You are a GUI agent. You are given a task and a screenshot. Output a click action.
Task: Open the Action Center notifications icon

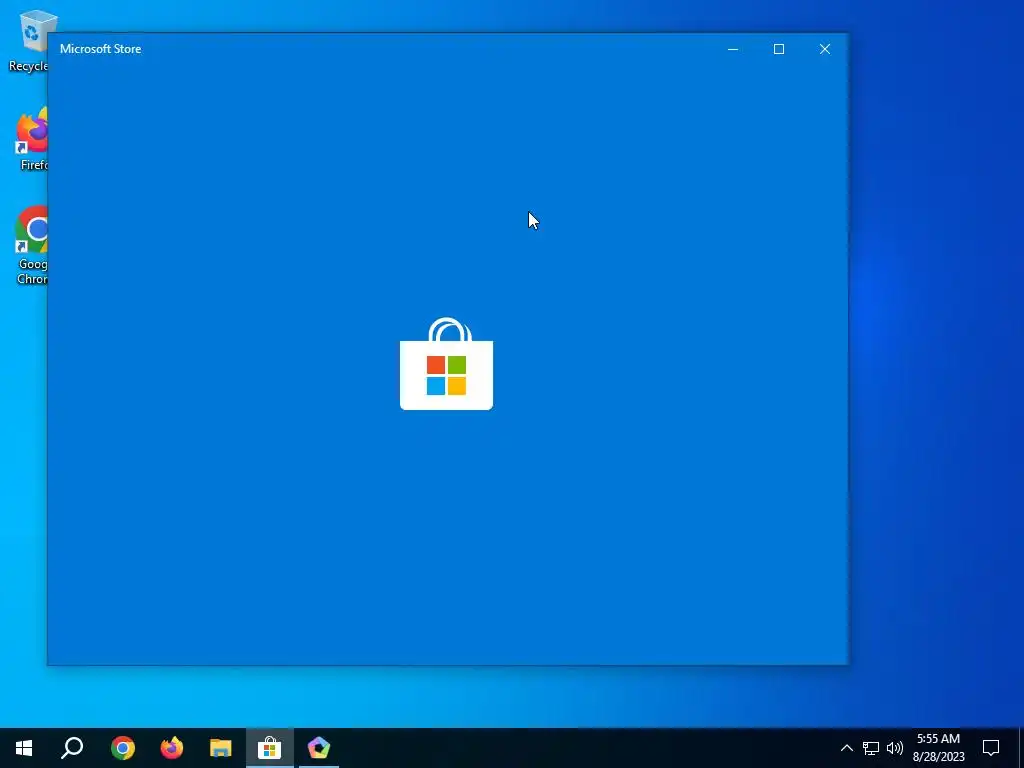(991, 748)
